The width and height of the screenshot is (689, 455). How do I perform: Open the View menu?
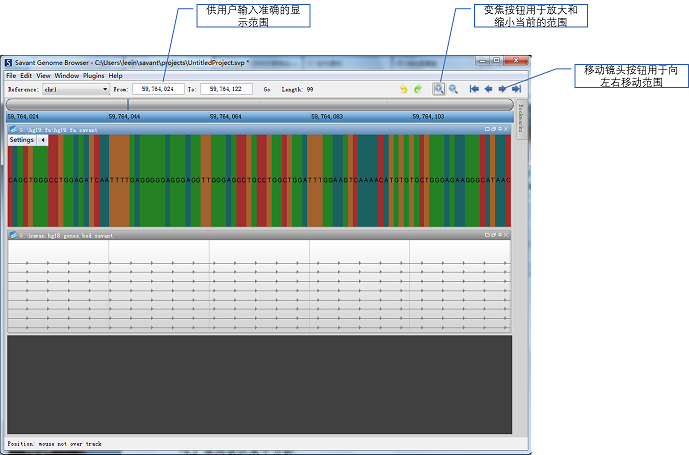43,76
